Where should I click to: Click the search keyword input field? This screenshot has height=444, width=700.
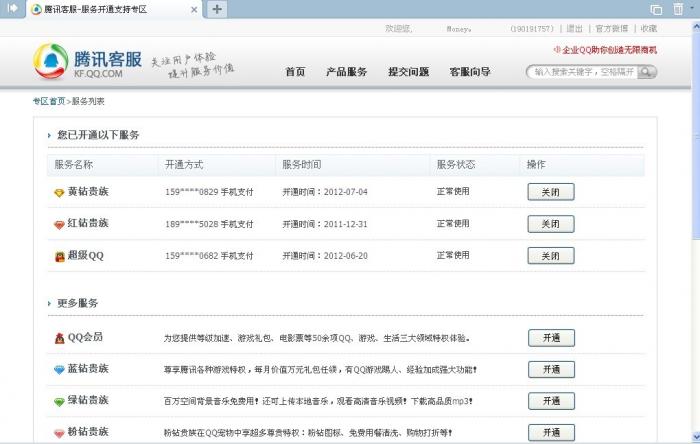(584, 72)
